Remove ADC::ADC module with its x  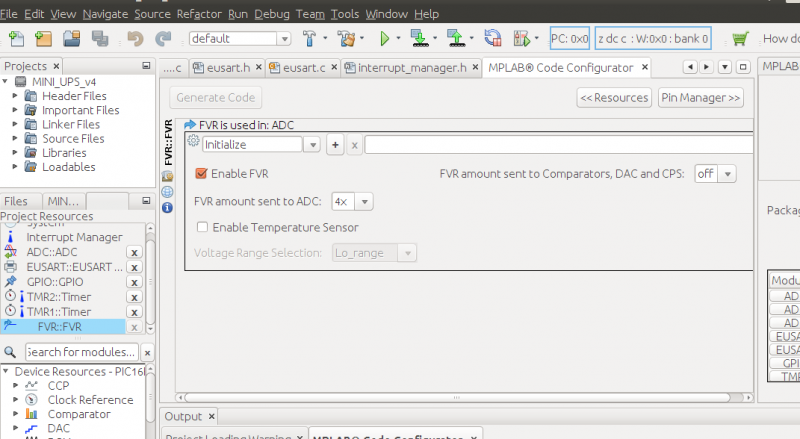pos(134,253)
